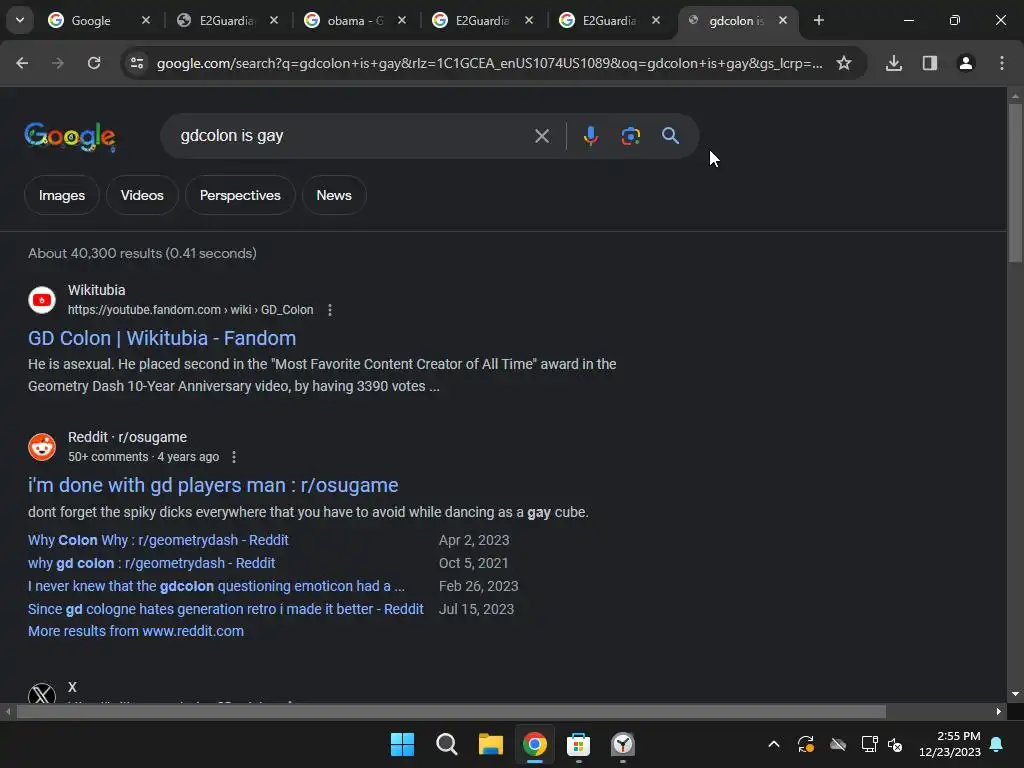The height and width of the screenshot is (768, 1024).
Task: Open the taskbar clock and date
Action: 950,744
